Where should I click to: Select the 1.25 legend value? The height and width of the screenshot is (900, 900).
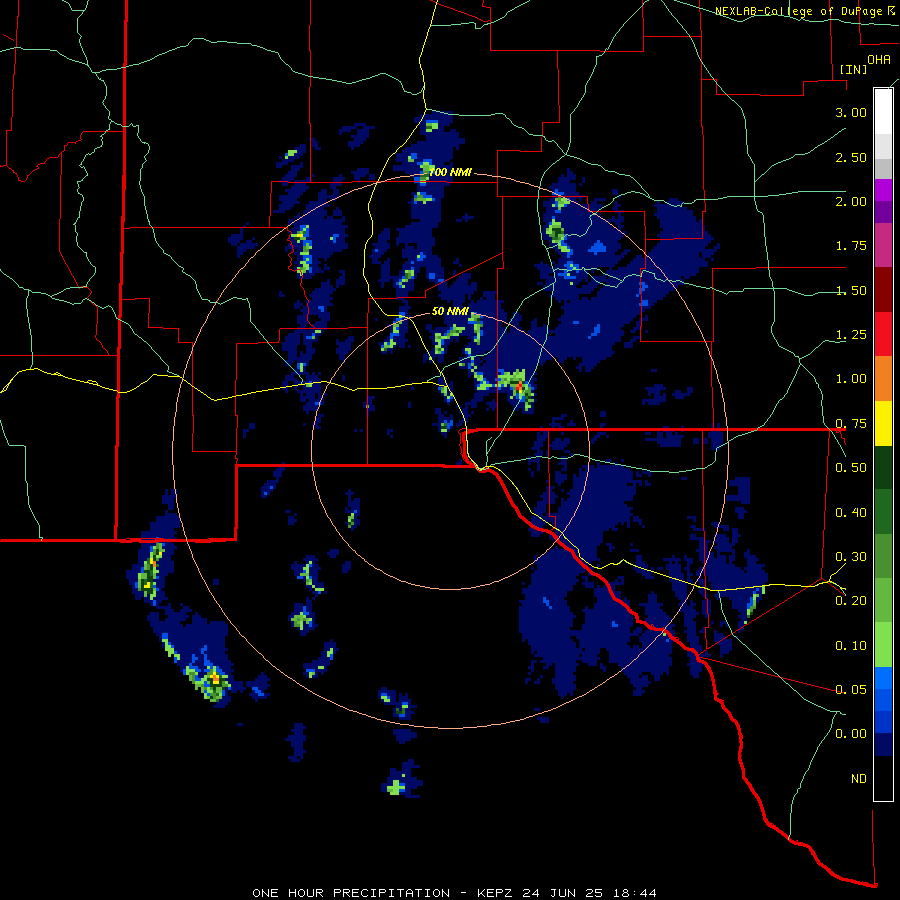point(851,335)
